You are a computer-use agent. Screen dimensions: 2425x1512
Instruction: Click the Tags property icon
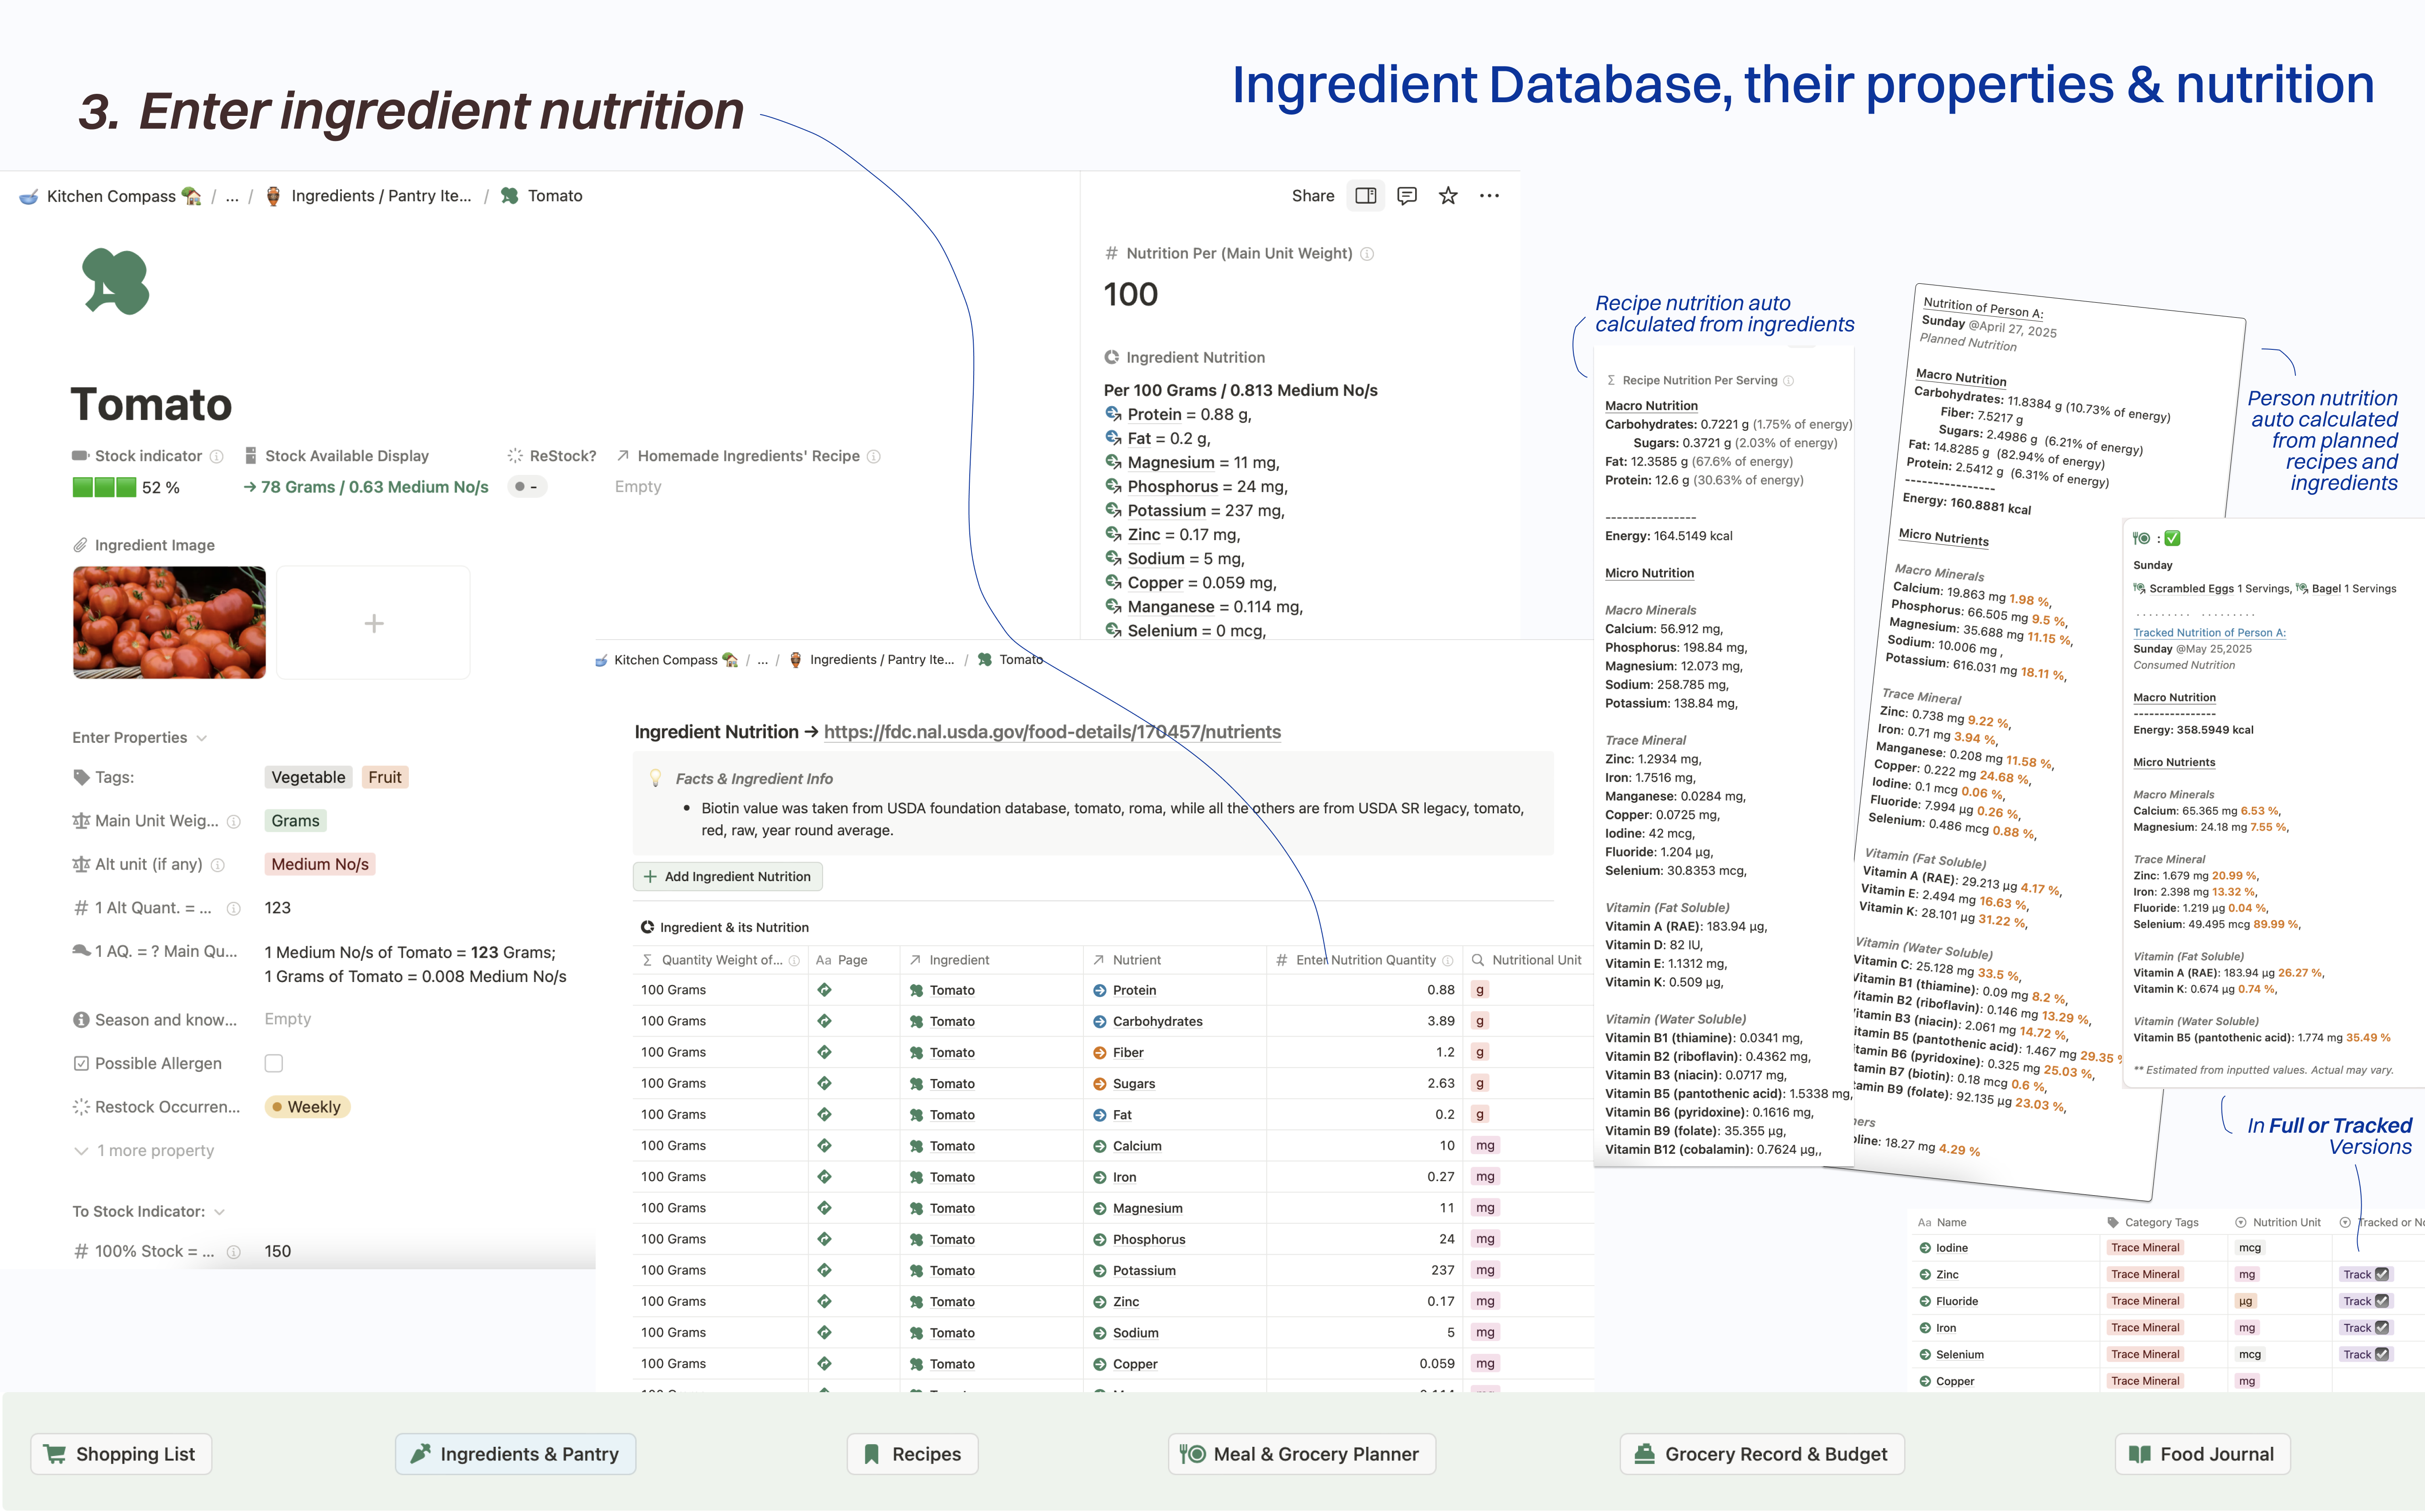[81, 777]
